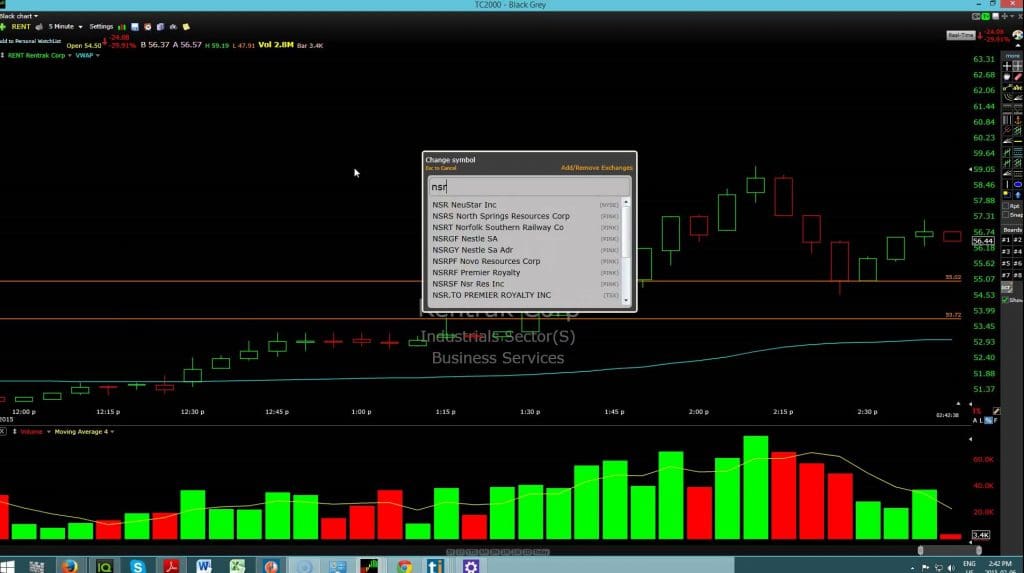The width and height of the screenshot is (1024, 573).
Task: Click the 56.44 current price label
Action: click(983, 240)
